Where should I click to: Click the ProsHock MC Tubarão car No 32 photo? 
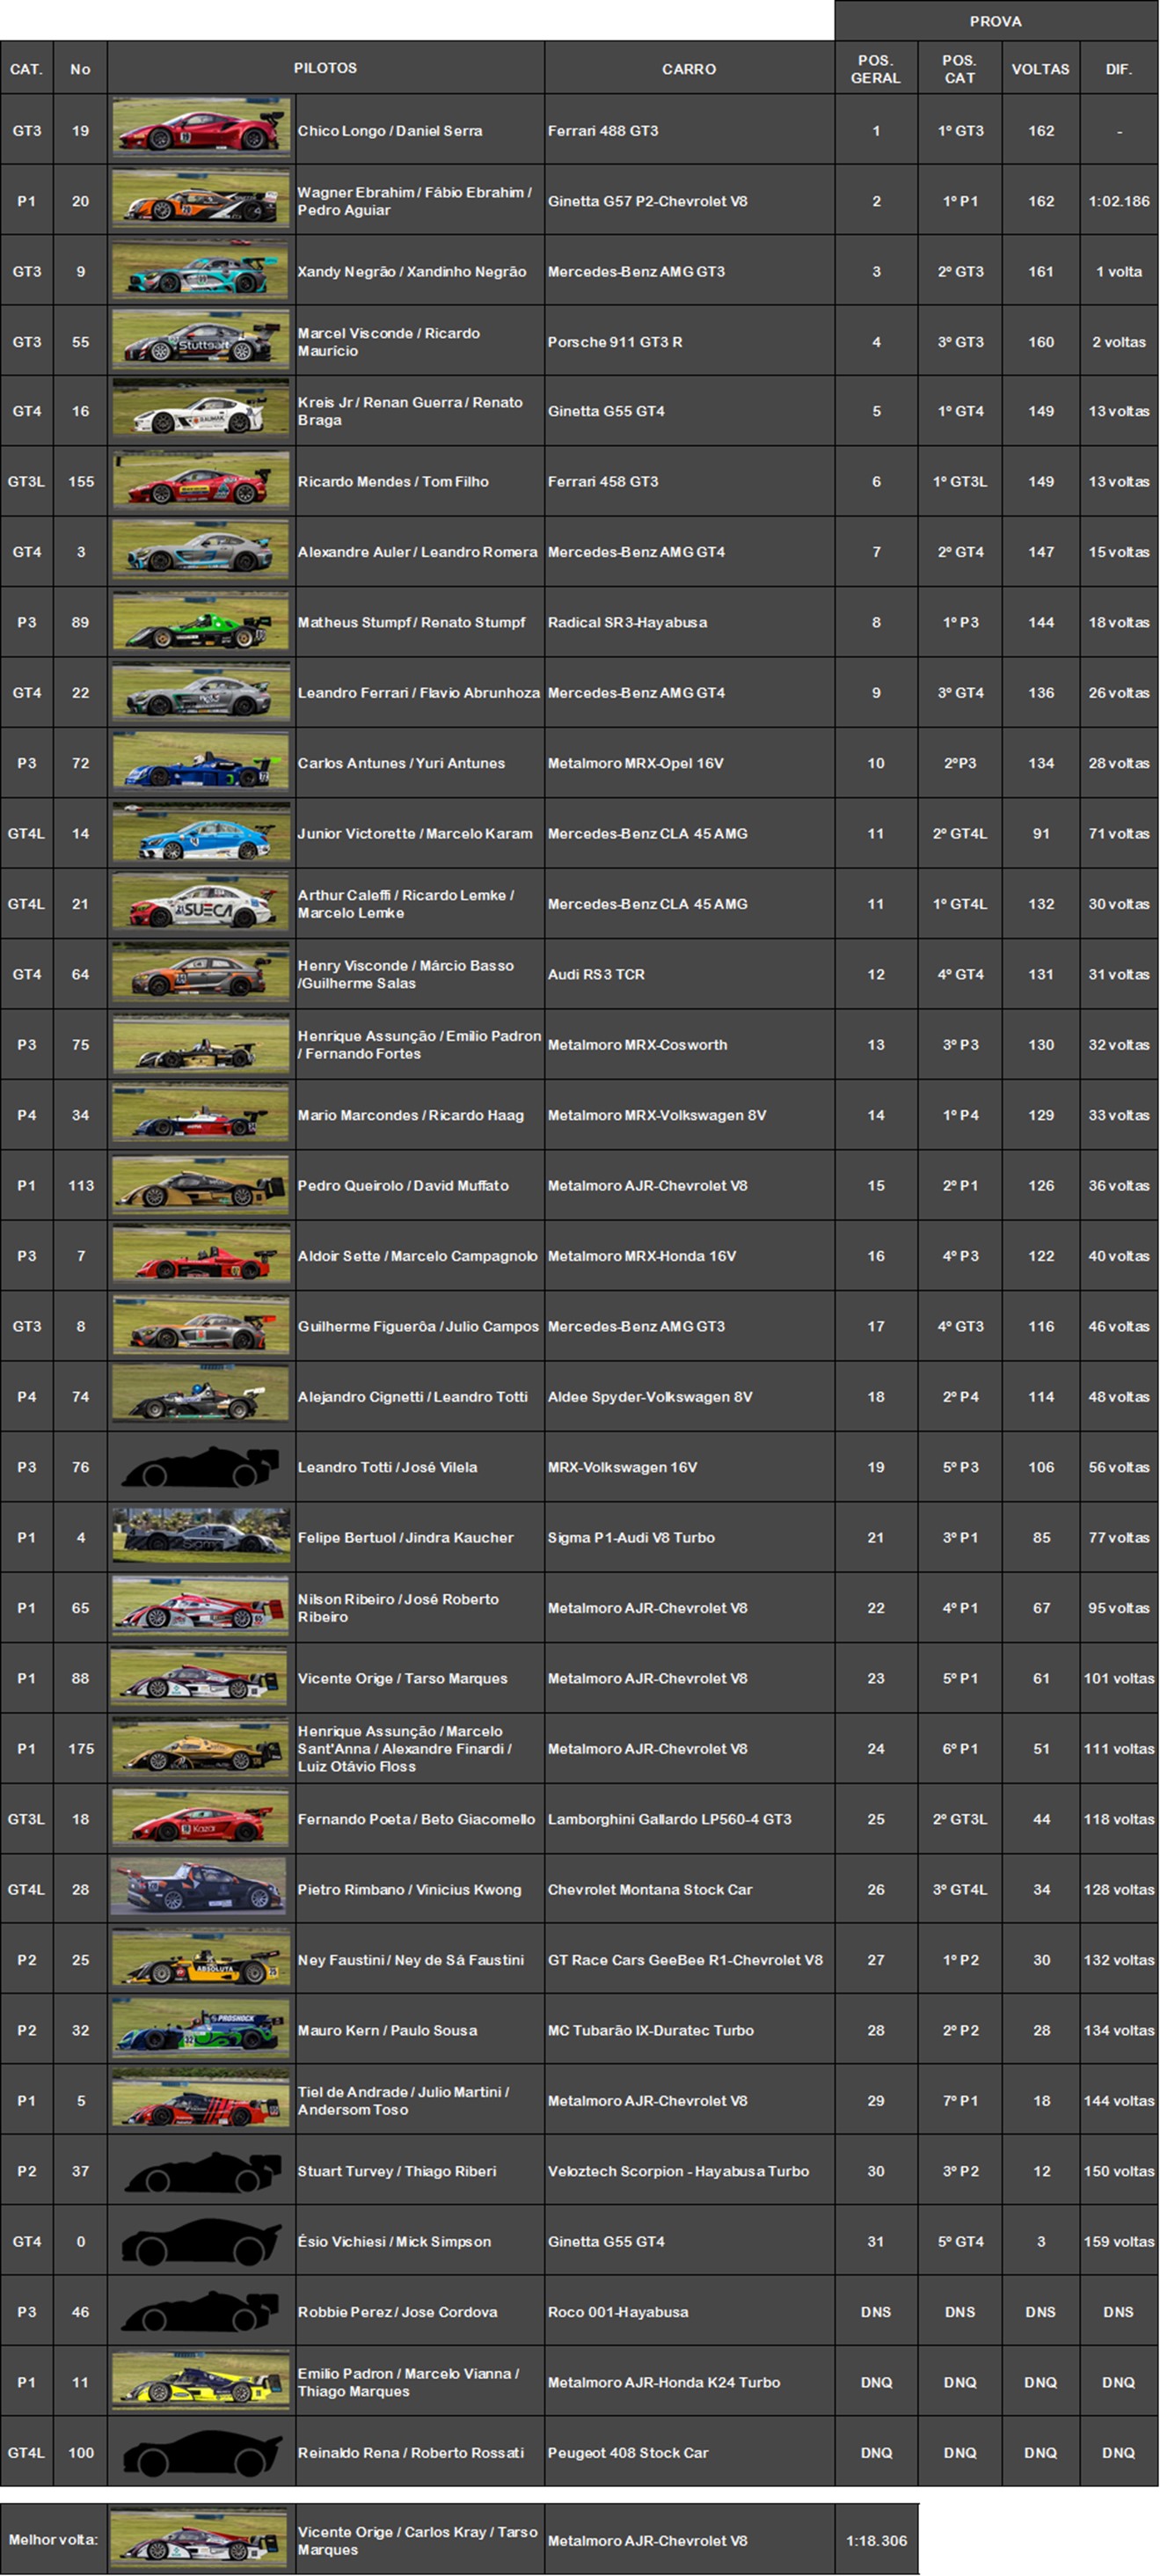(201, 2030)
